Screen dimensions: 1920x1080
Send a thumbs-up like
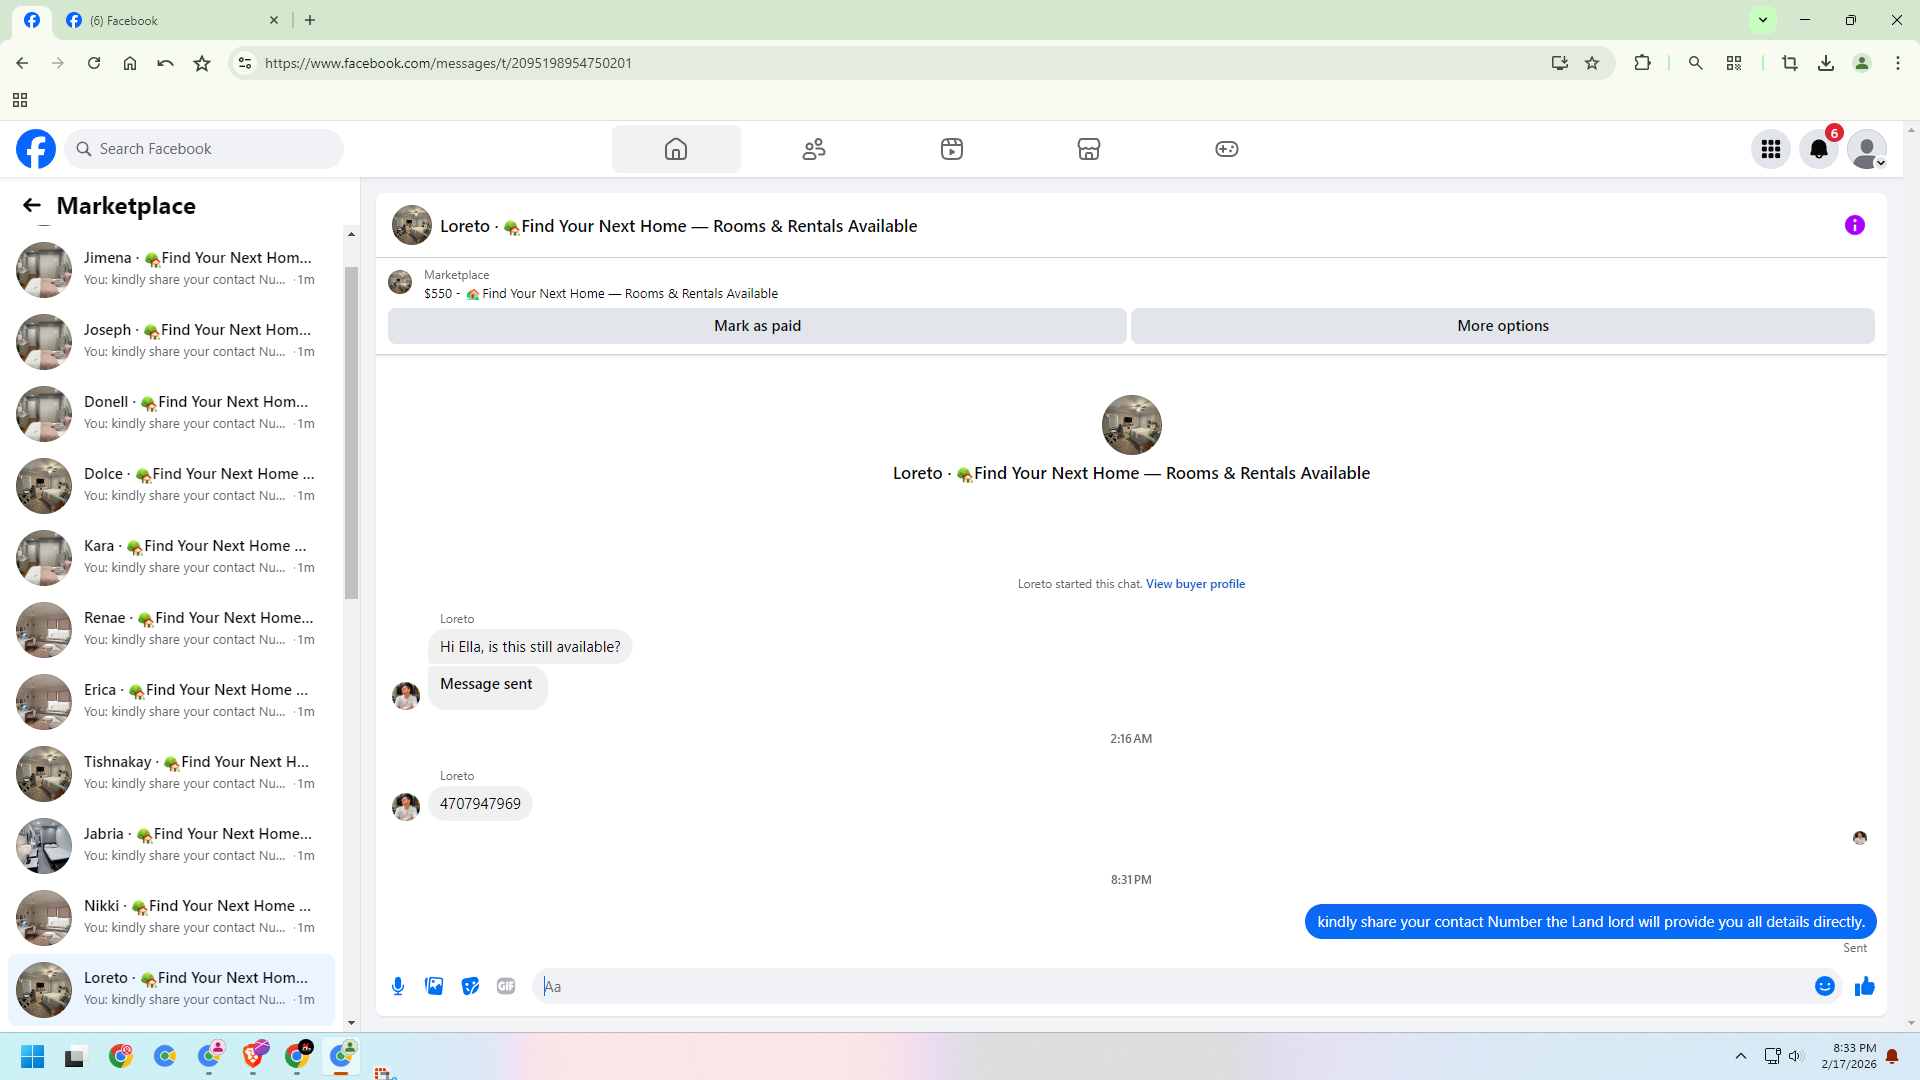click(x=1864, y=986)
